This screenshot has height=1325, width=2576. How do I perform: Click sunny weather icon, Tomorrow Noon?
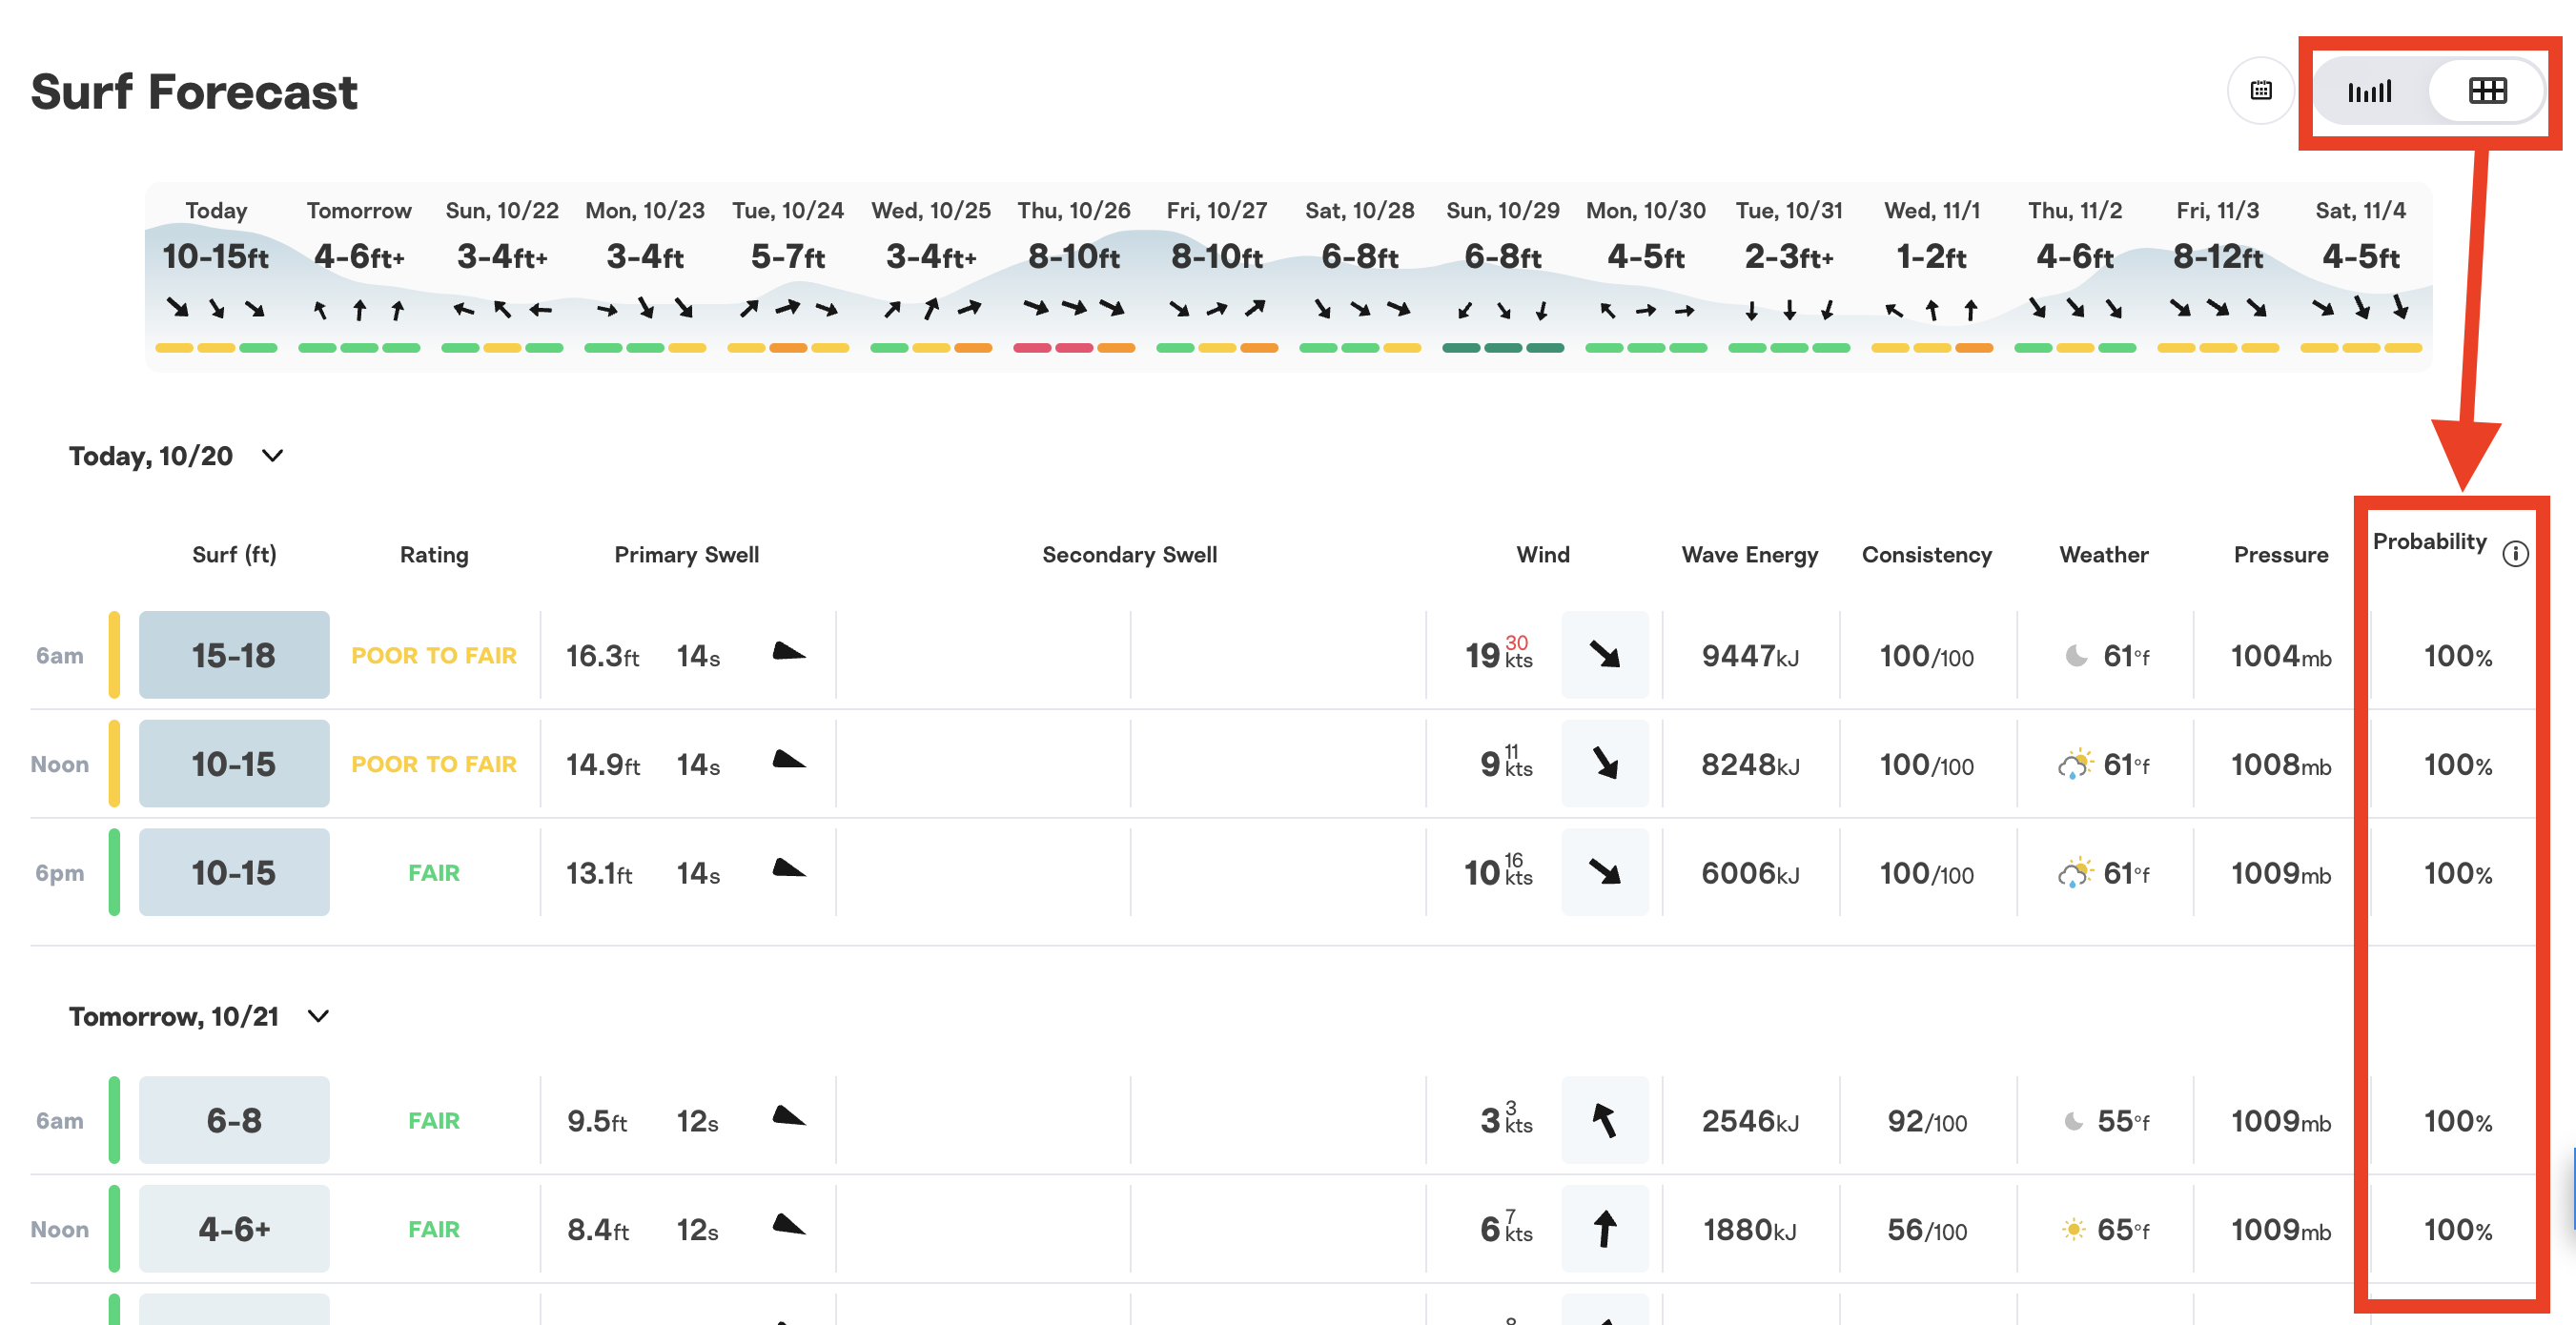click(2074, 1229)
